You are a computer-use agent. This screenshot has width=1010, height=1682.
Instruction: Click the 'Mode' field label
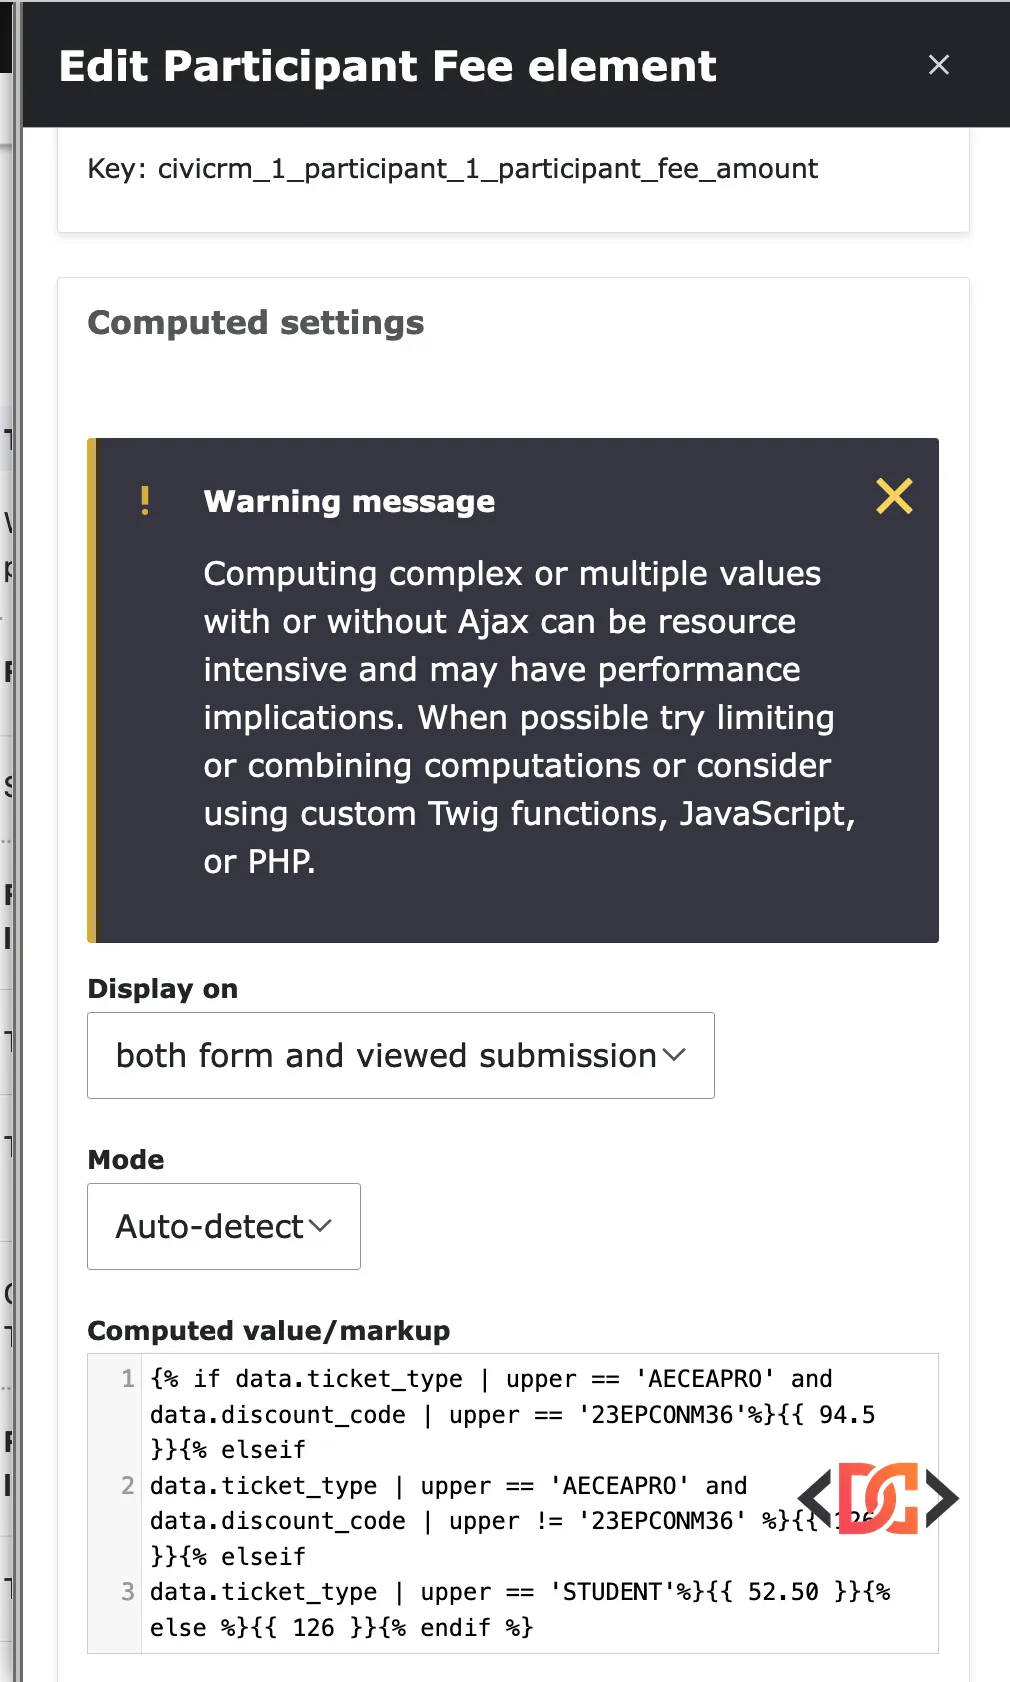point(126,1159)
